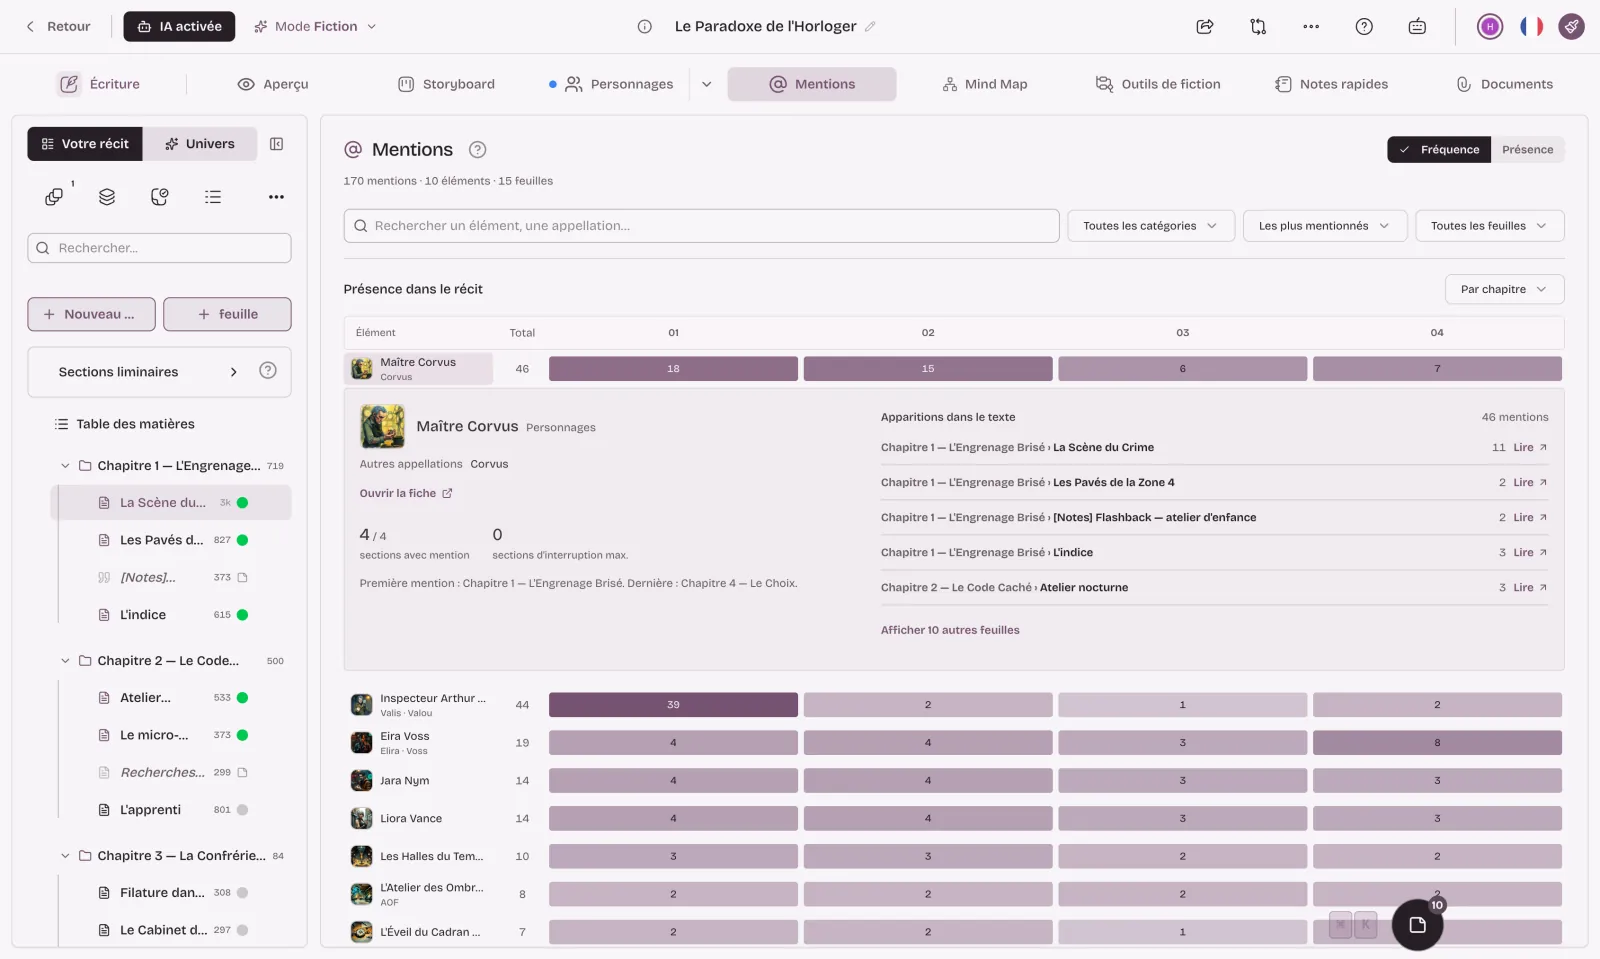
Task: Open the Par chapitre dropdown
Action: click(x=1504, y=290)
